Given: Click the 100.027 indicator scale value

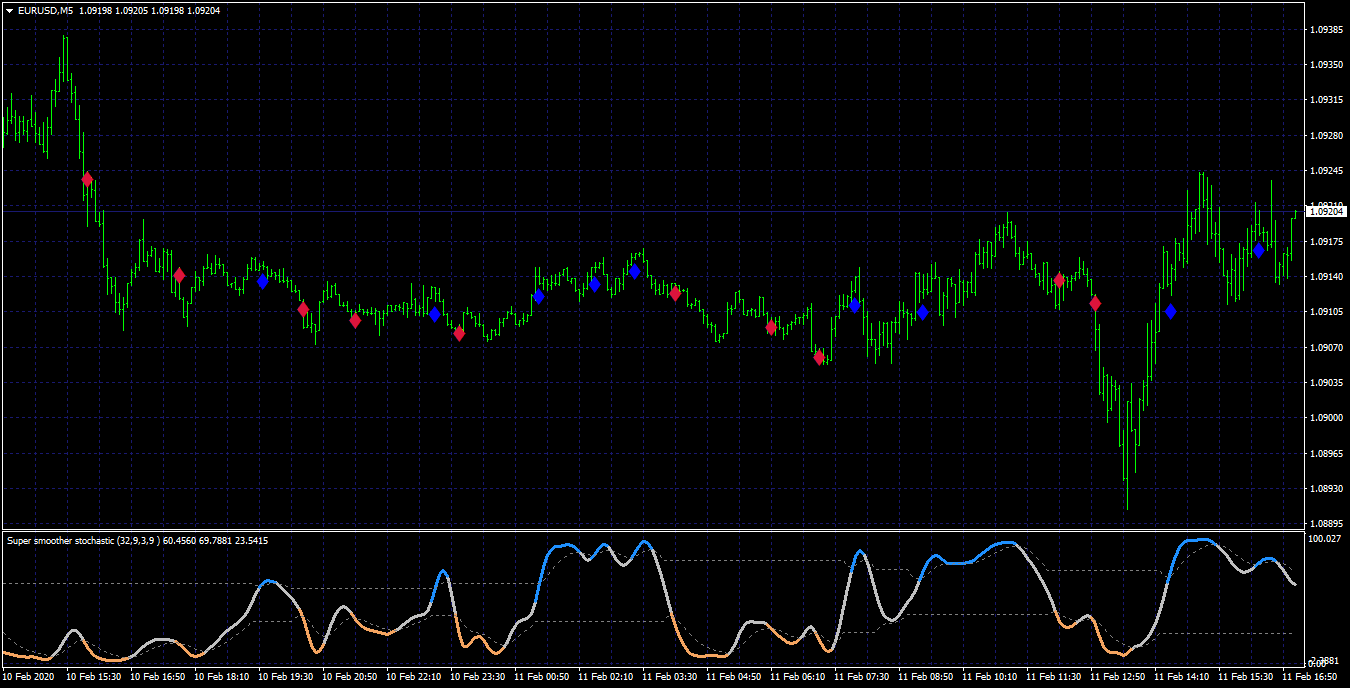Looking at the screenshot, I should [1325, 539].
